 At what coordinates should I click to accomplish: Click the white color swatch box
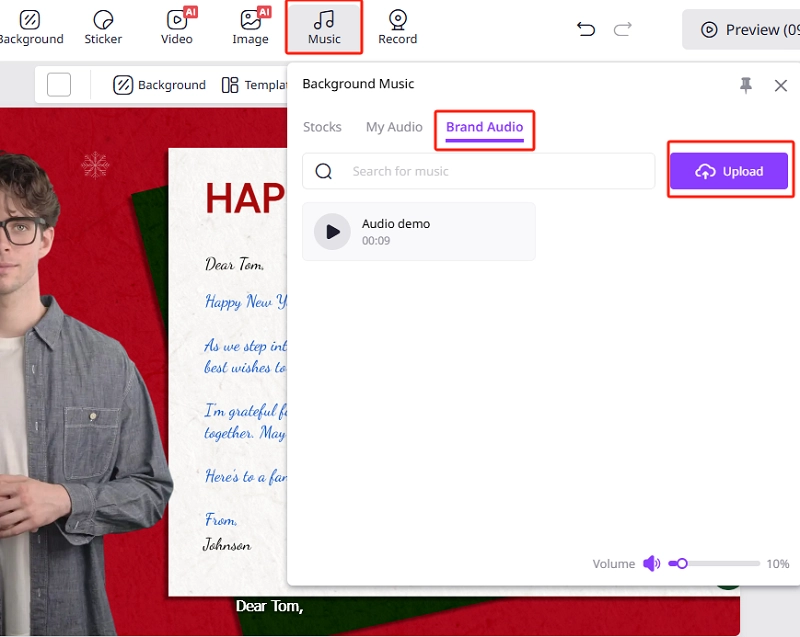tap(59, 85)
